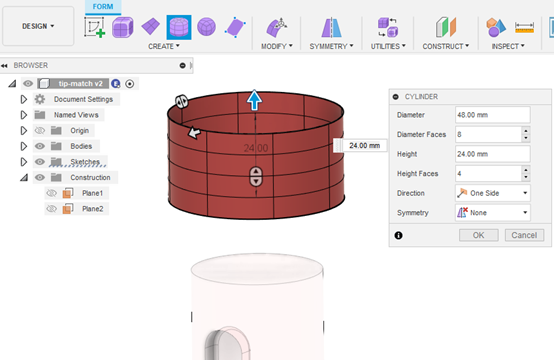Screen dimensions: 554x360
Task: Collapse the Cylinder dialog minus icon
Action: tap(396, 96)
